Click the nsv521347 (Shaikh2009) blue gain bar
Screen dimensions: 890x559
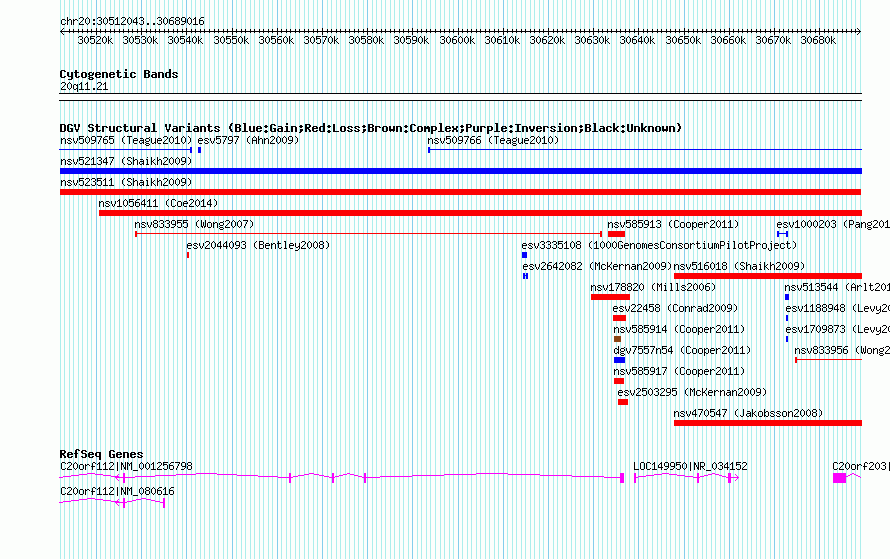[x=461, y=171]
